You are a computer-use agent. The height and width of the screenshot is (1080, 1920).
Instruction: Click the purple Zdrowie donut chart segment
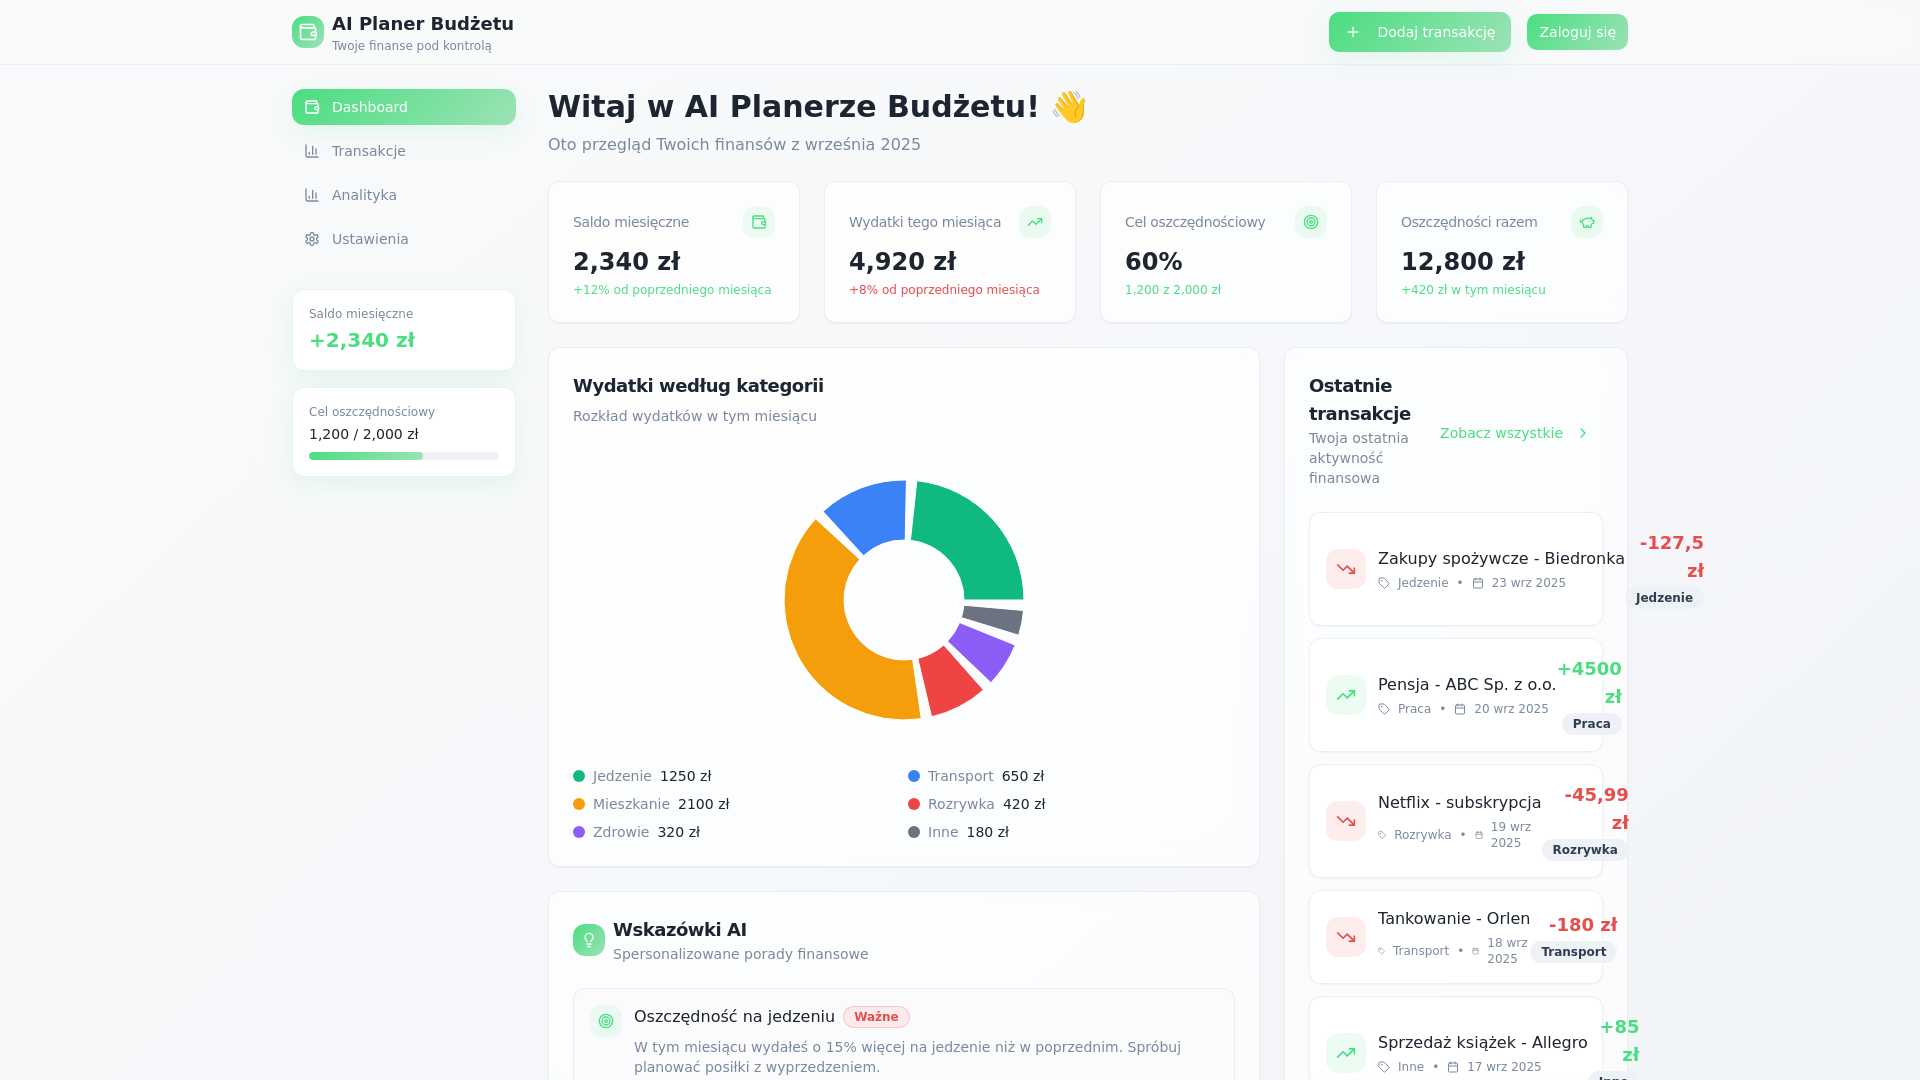coord(982,650)
